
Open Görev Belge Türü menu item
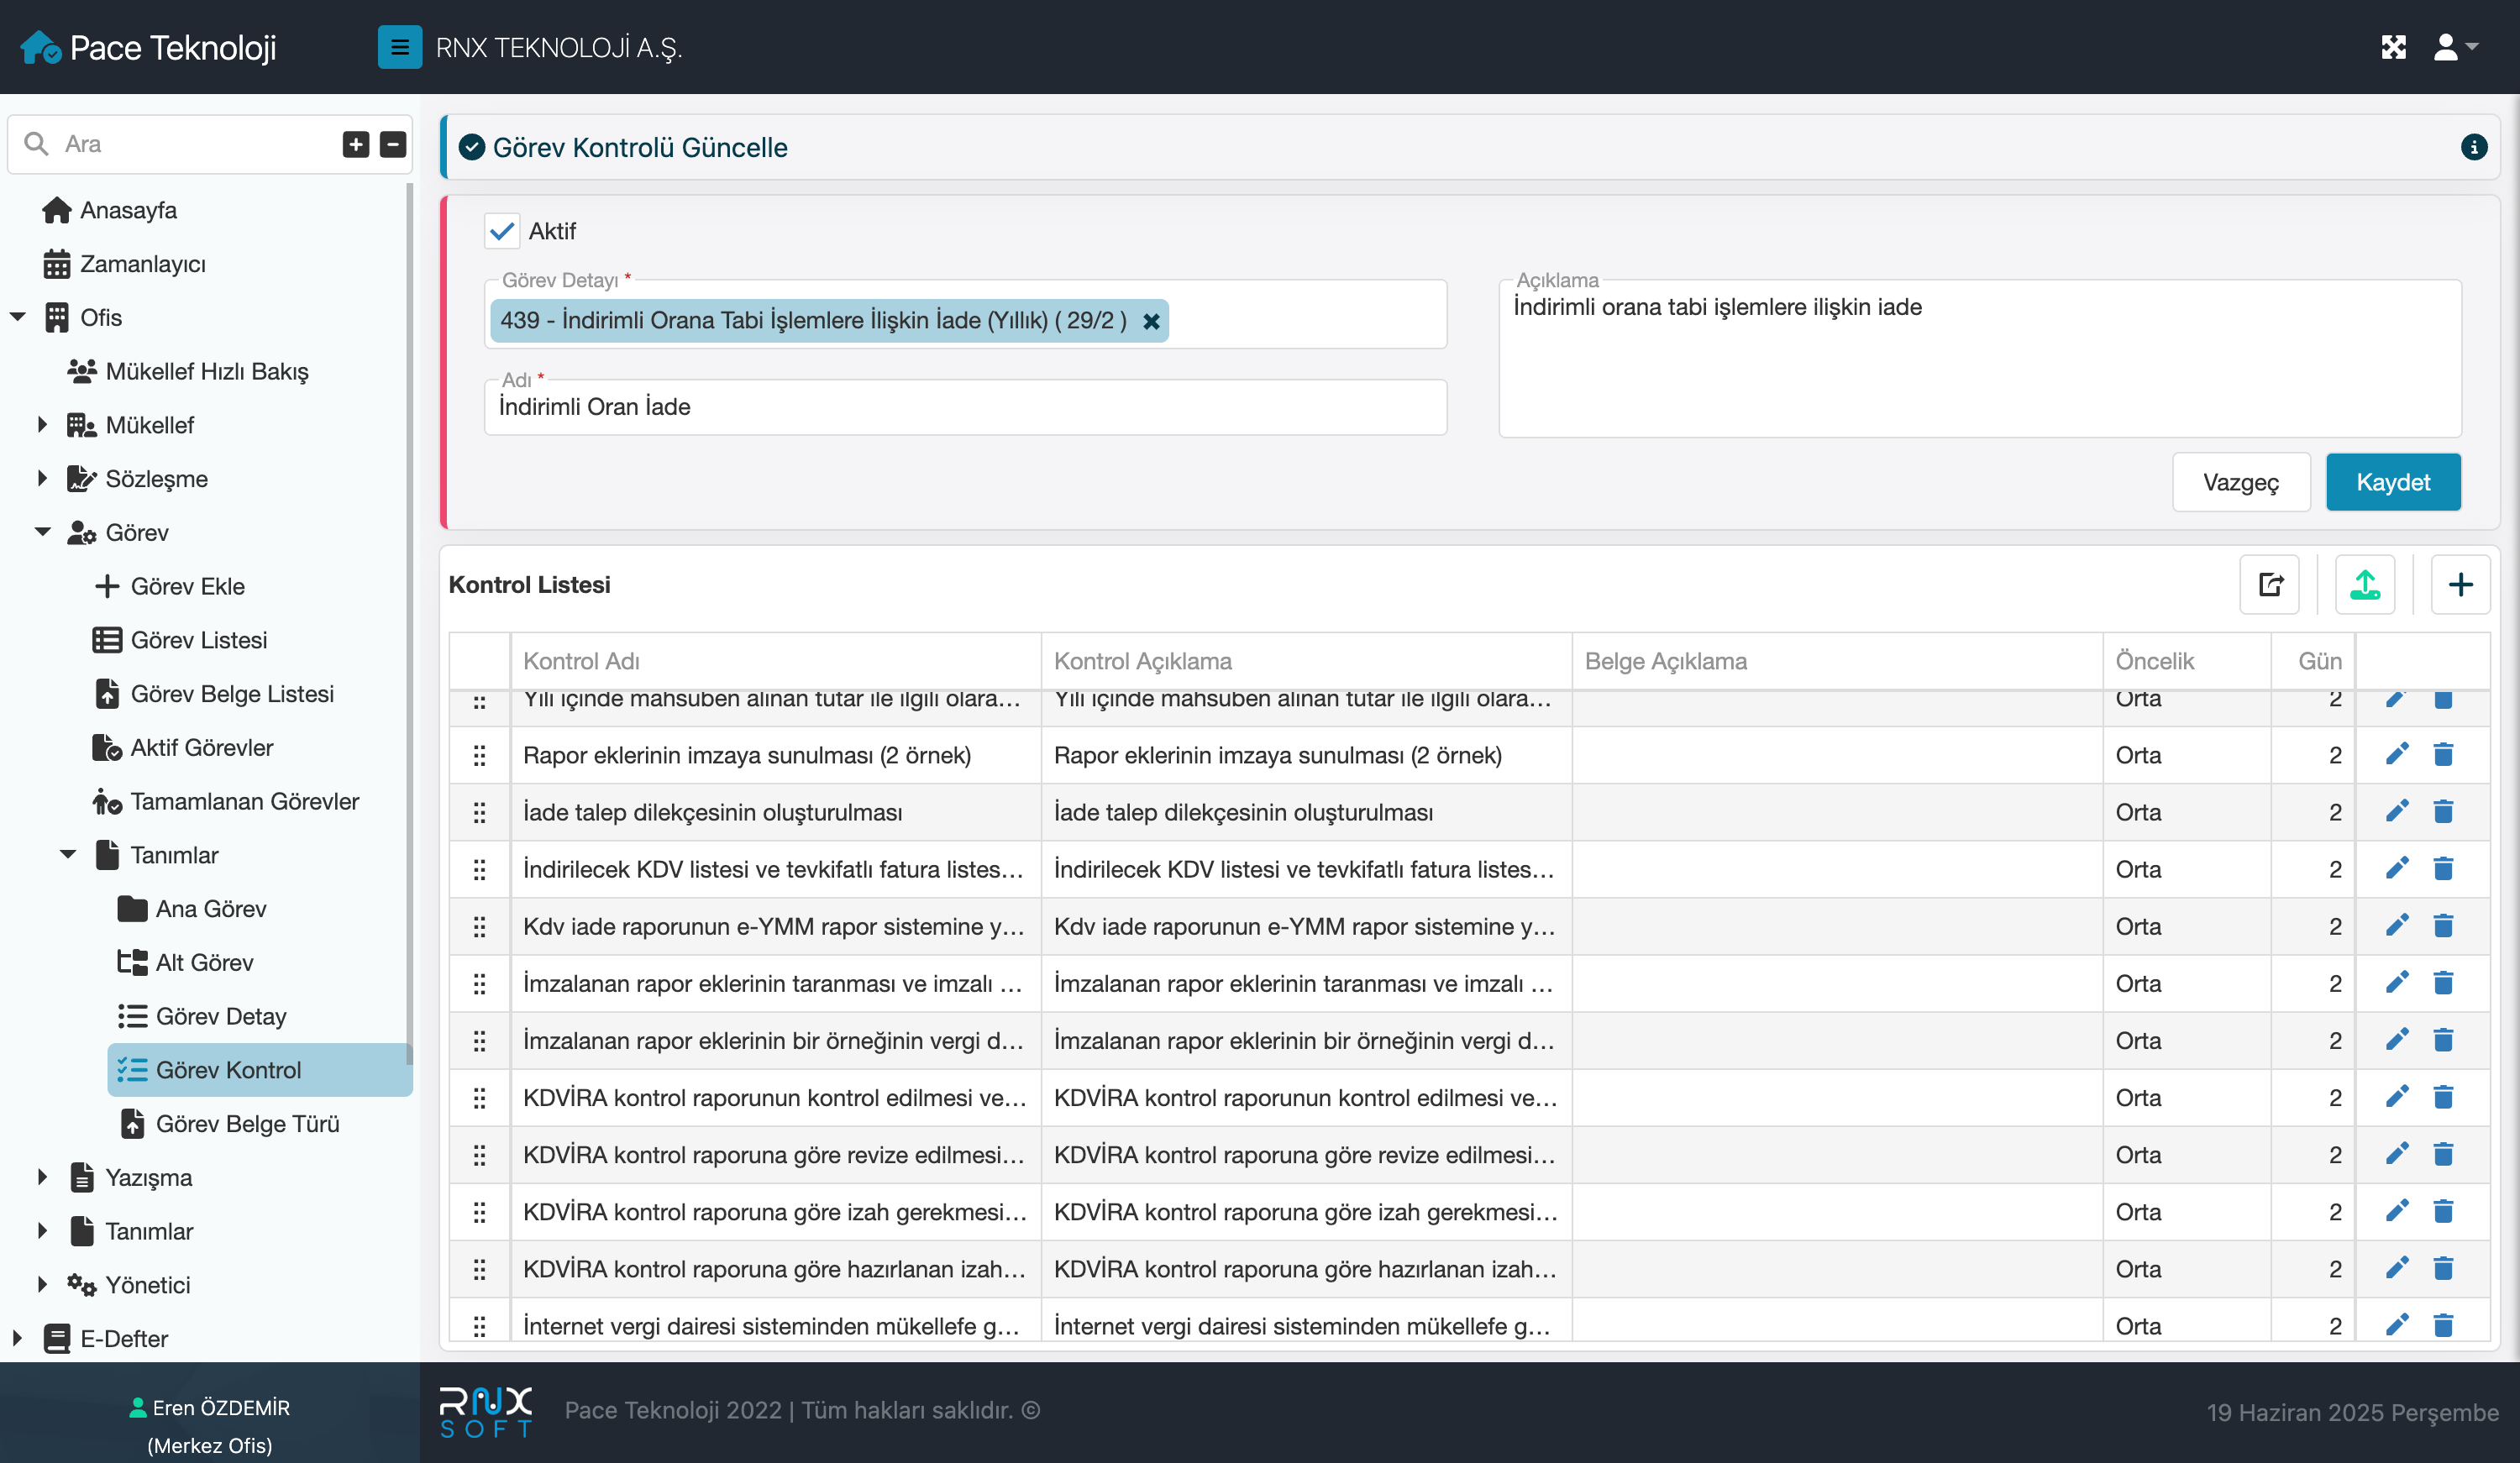coord(246,1123)
